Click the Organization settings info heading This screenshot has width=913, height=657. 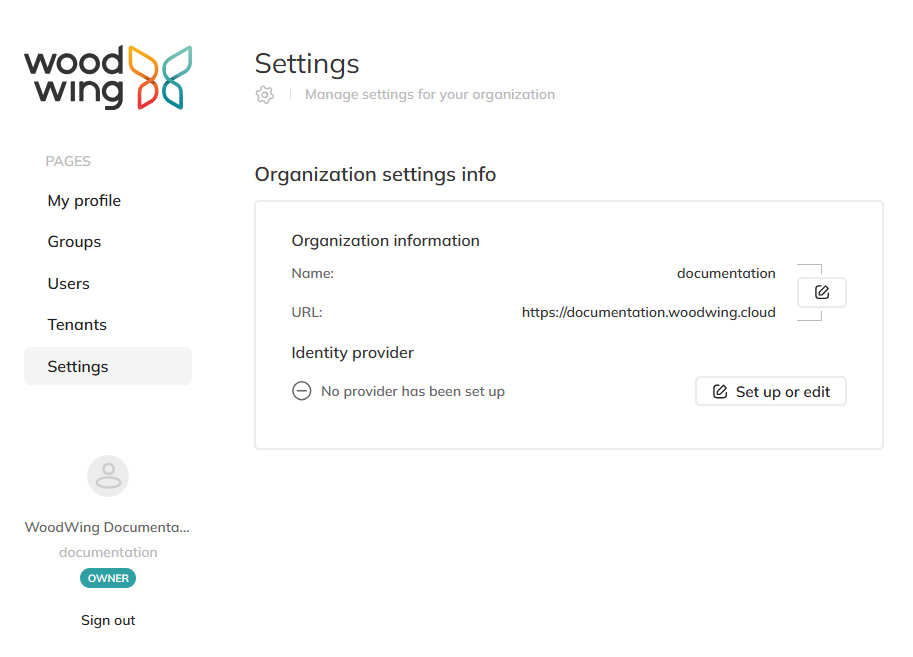click(375, 174)
